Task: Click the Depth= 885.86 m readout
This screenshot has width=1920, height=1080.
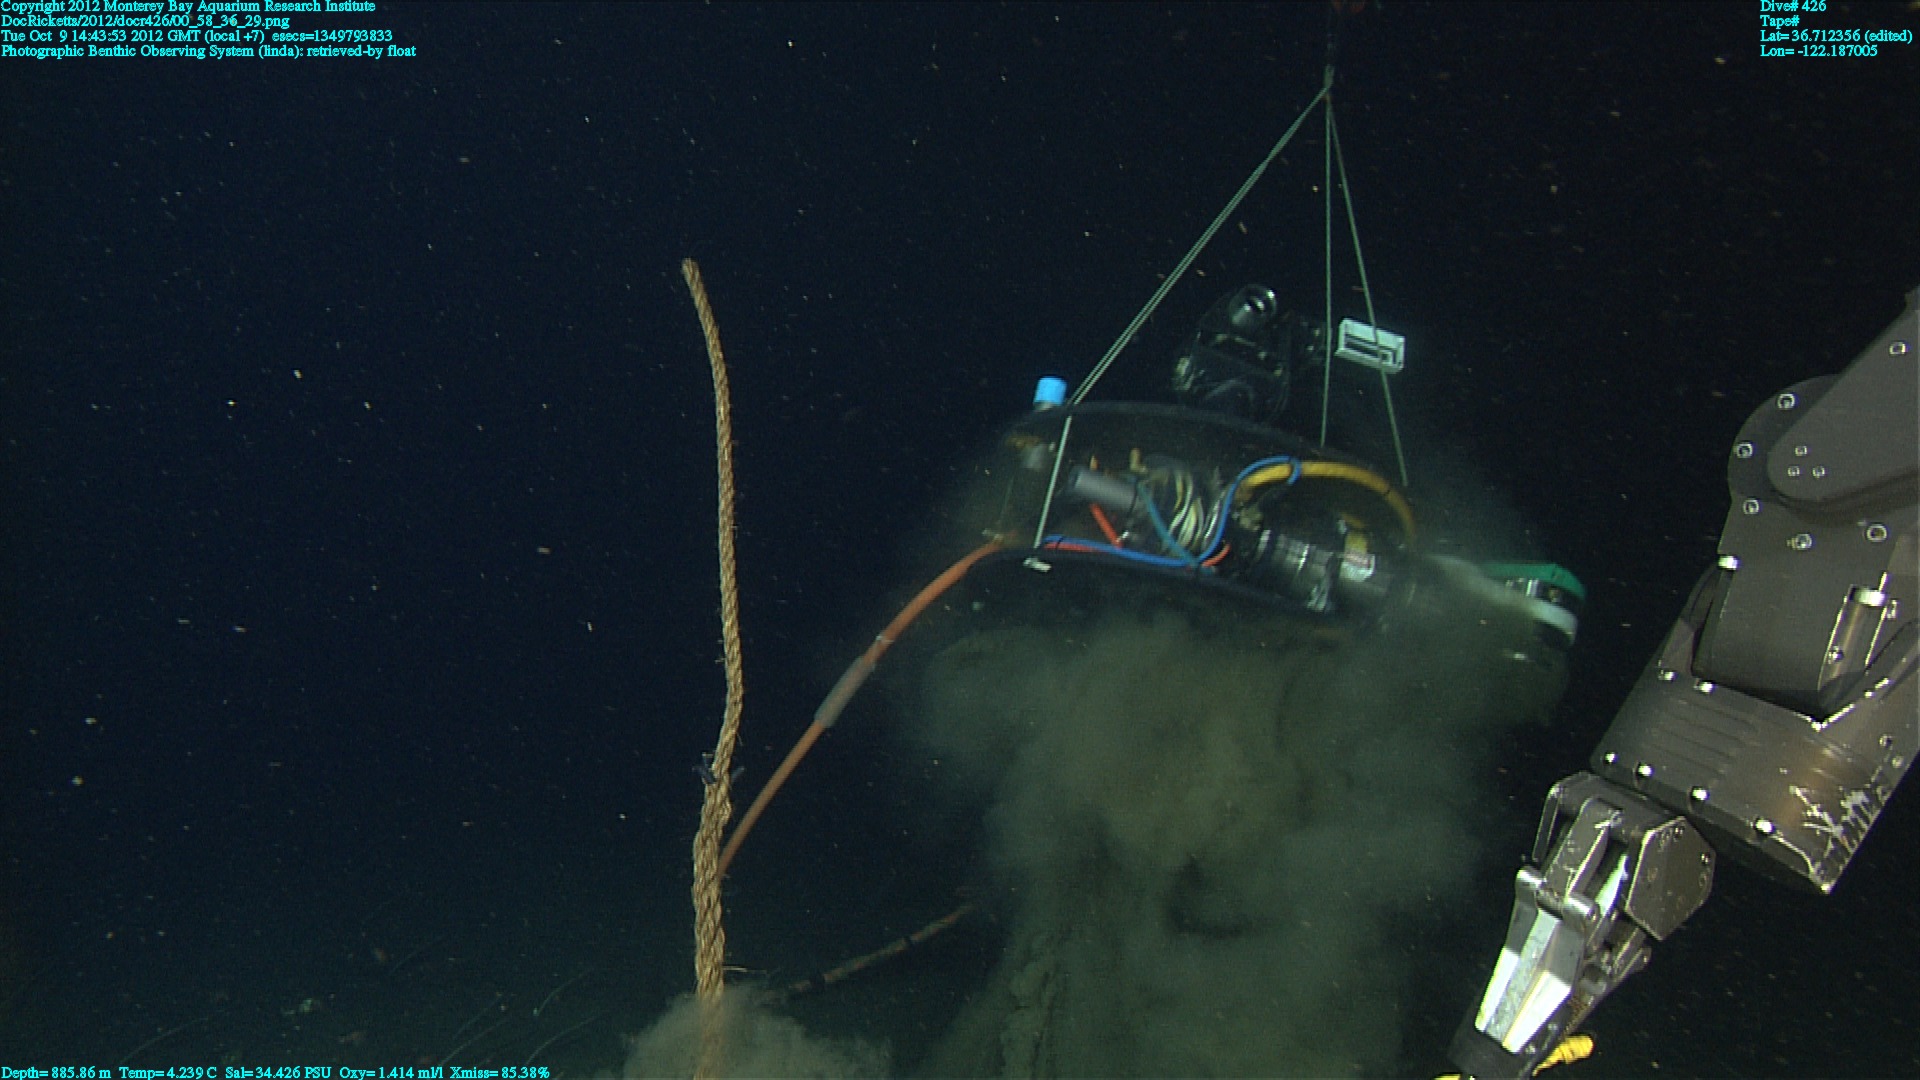Action: click(x=56, y=1072)
